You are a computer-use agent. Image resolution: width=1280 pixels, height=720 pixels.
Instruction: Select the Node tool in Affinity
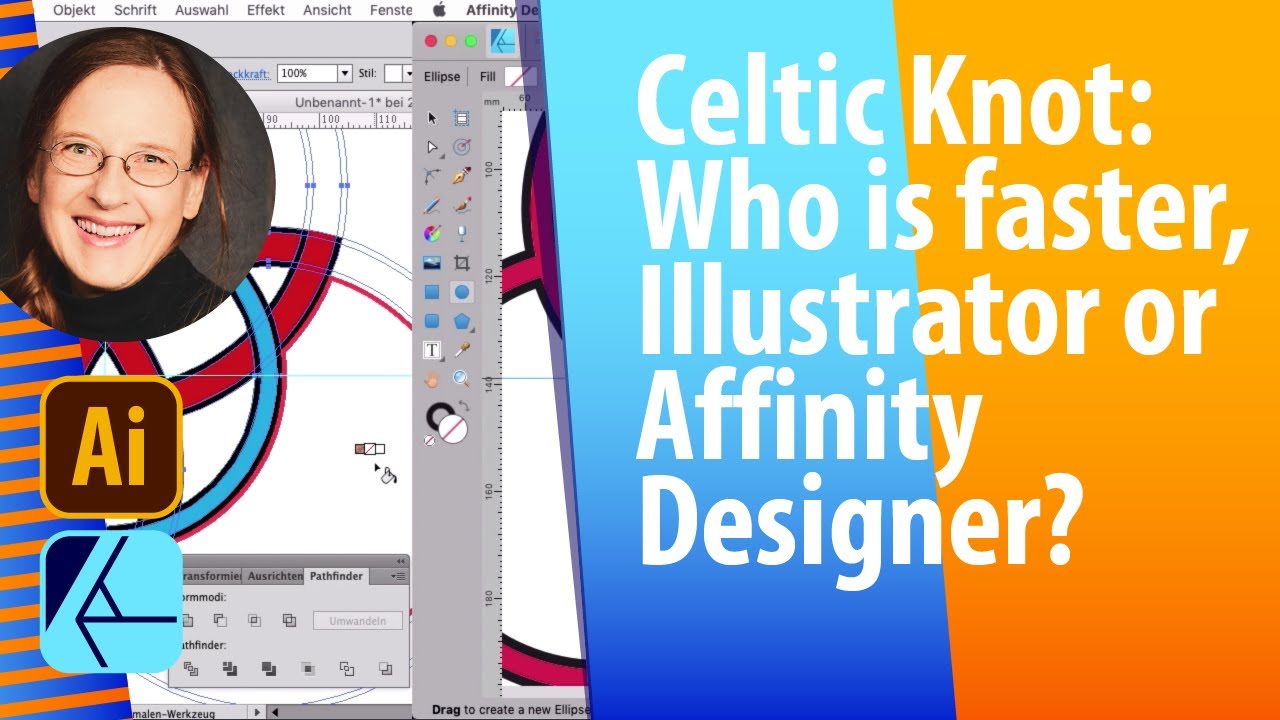(x=432, y=147)
